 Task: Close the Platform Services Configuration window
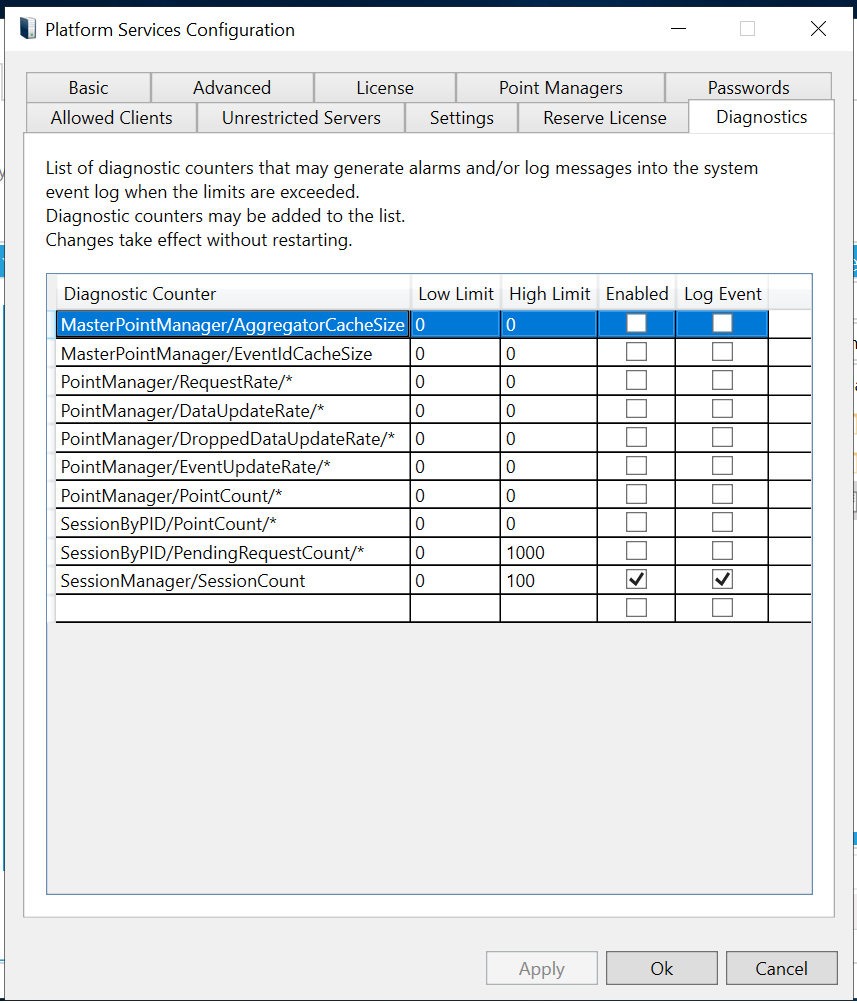[818, 29]
